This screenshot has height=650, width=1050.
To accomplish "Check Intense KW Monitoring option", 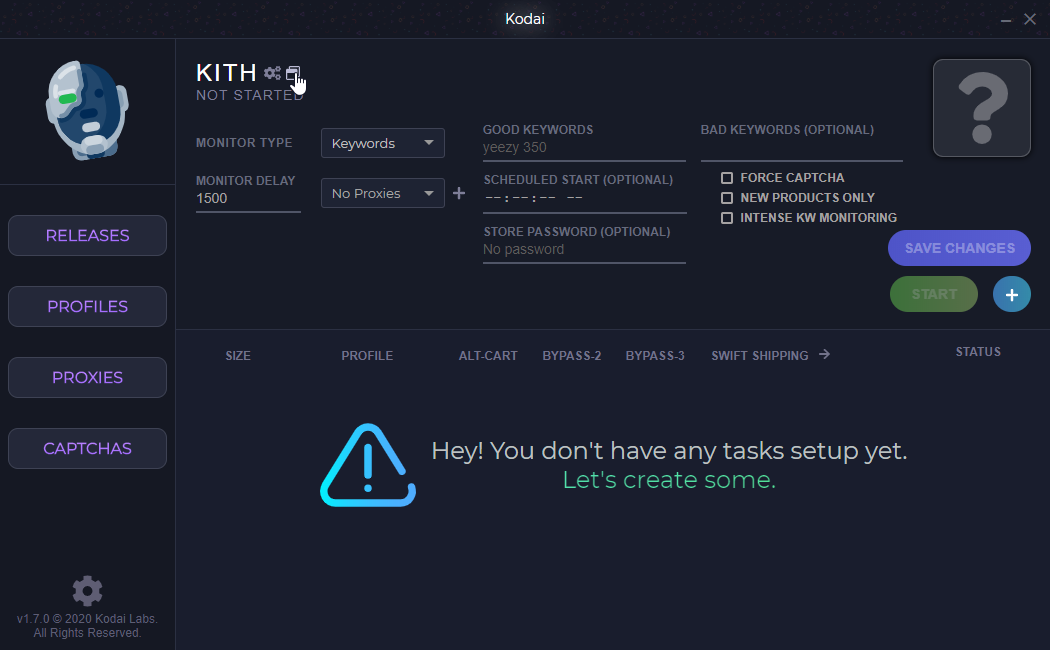I will tap(727, 218).
